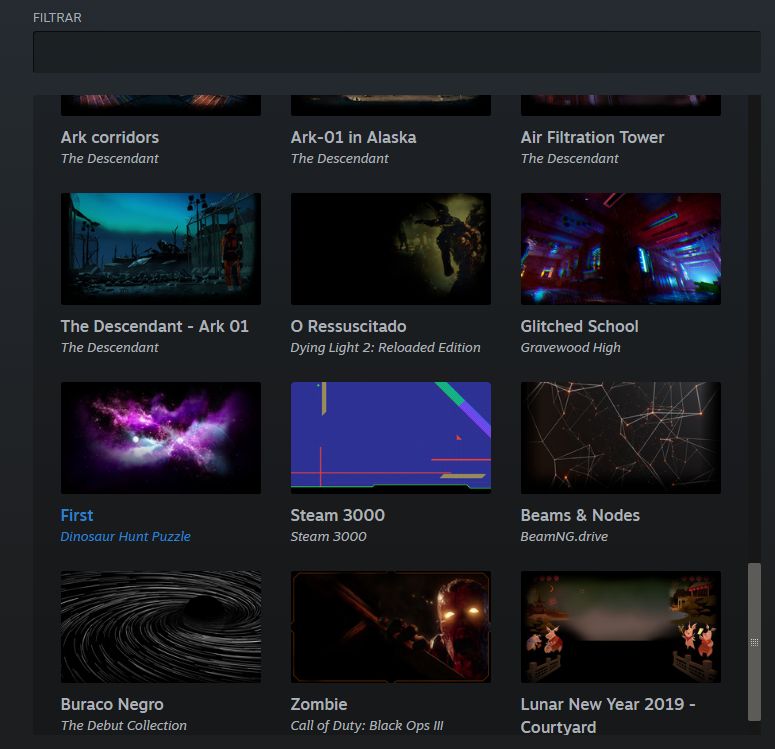Viewport: 775px width, 749px height.
Task: Open the Dinosaur Hunt Puzzle link
Action: (x=126, y=536)
